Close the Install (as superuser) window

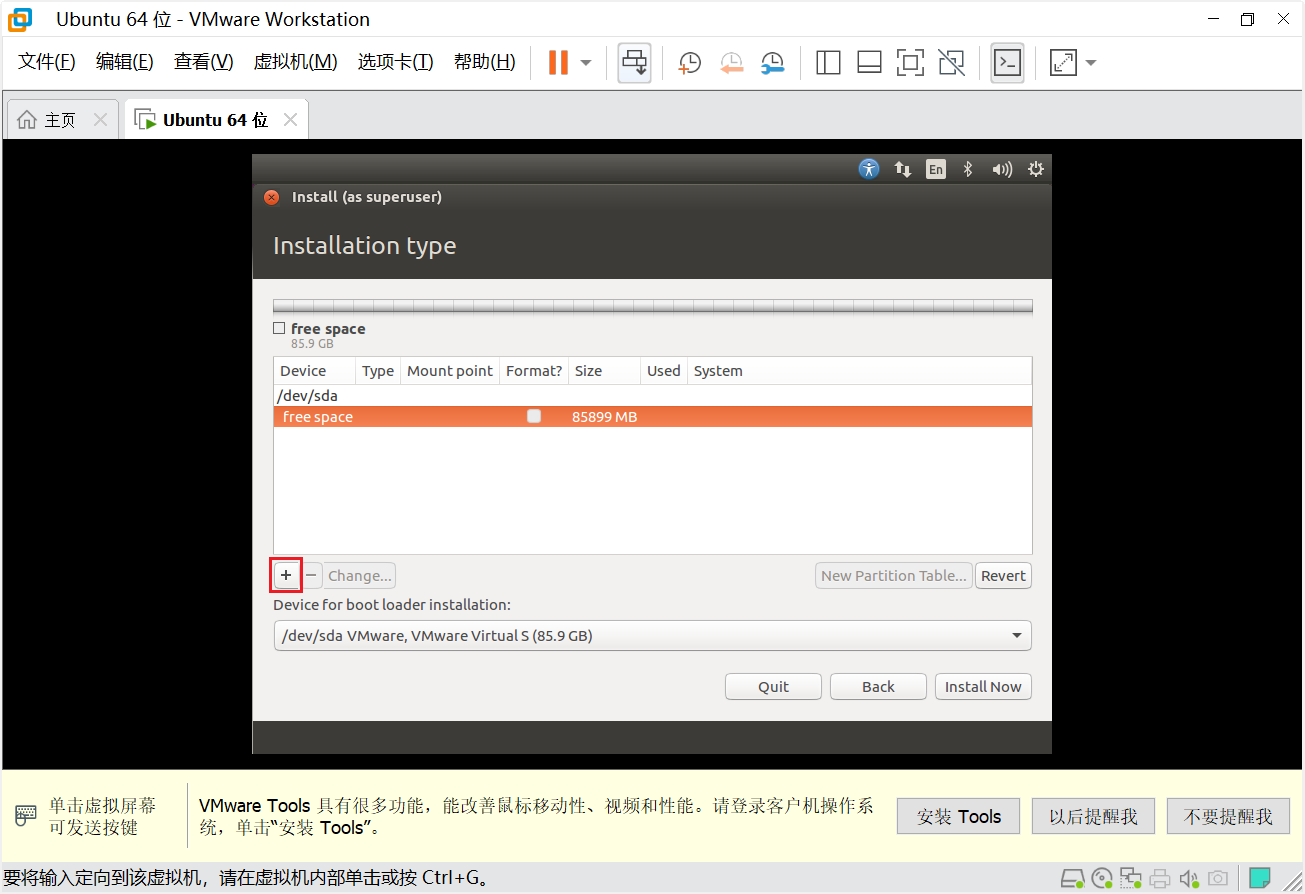click(272, 198)
